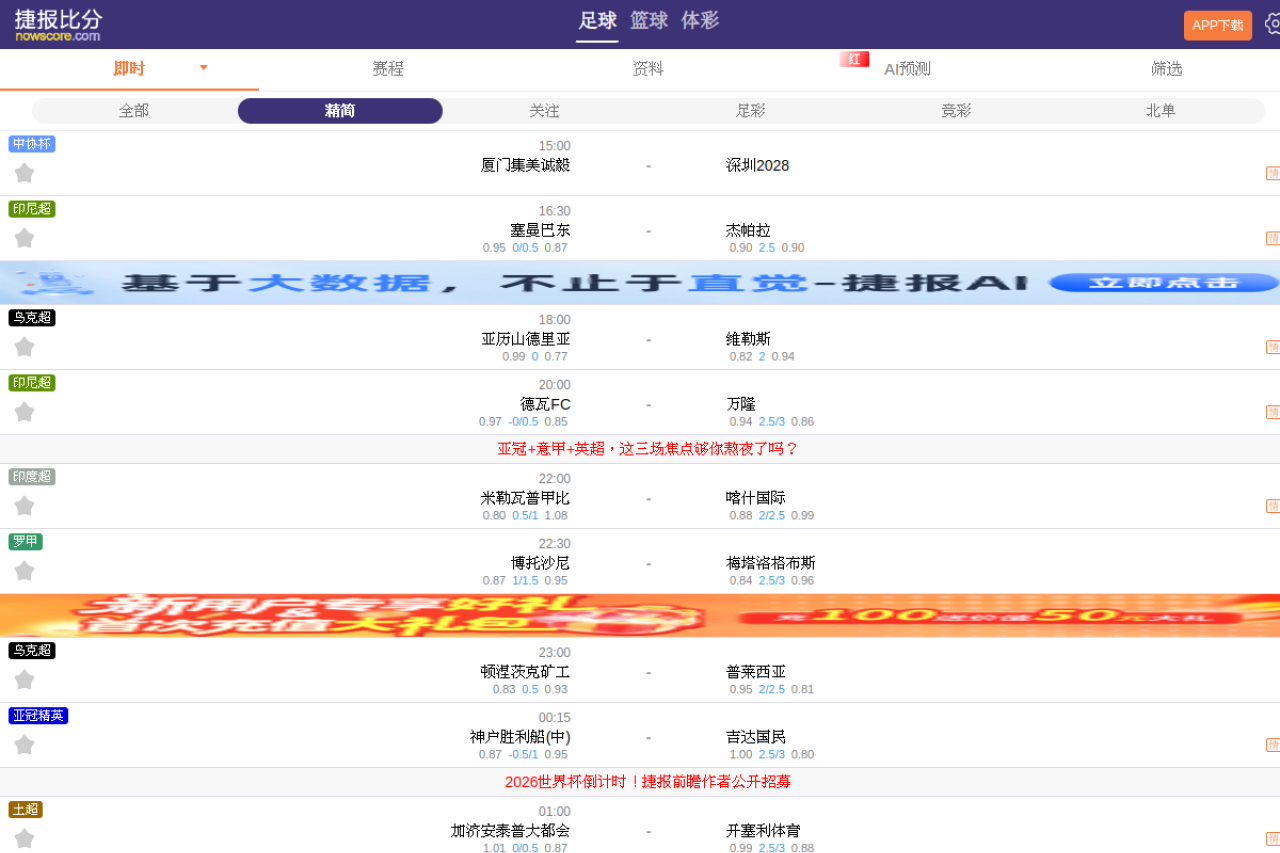Click the 土超 league tag
This screenshot has width=1280, height=853.
(x=25, y=809)
